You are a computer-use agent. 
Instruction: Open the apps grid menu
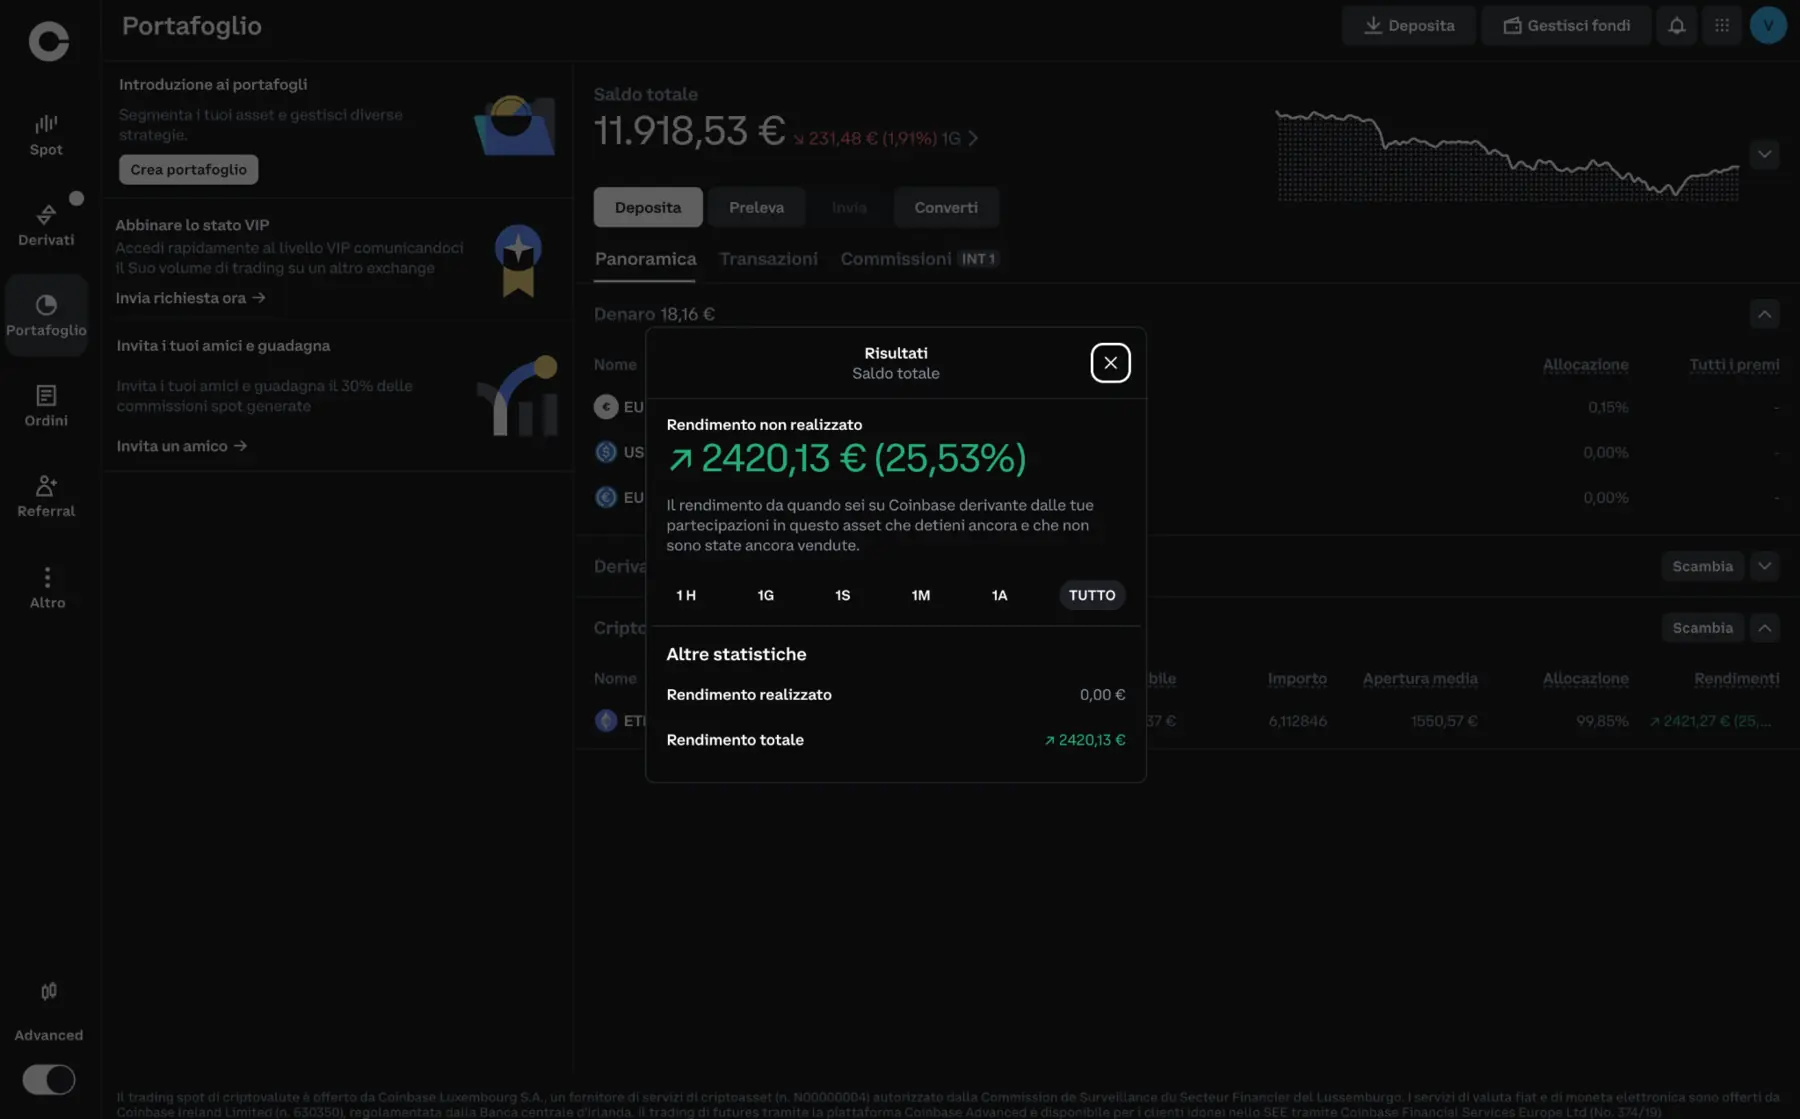point(1722,26)
